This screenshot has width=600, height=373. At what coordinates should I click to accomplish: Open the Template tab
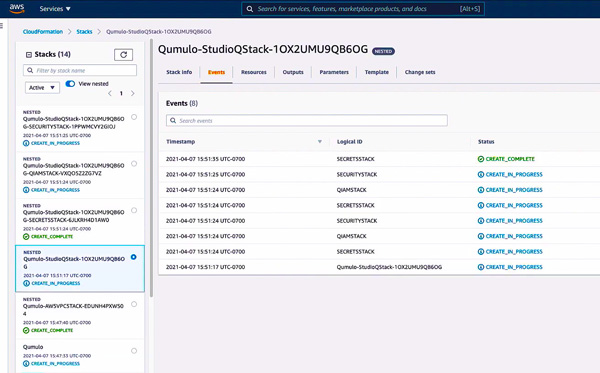click(x=377, y=72)
